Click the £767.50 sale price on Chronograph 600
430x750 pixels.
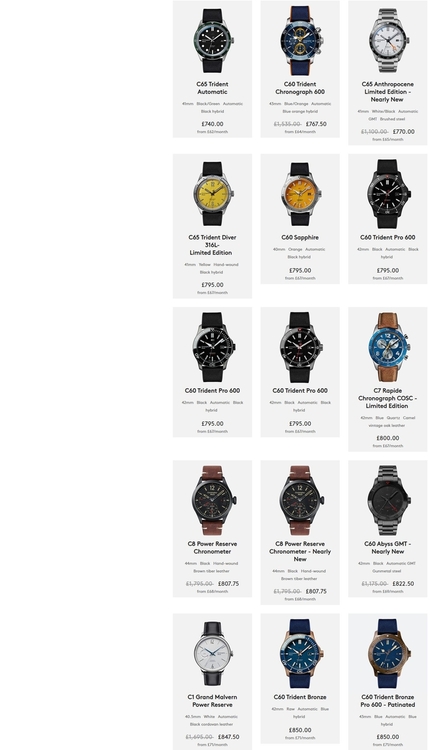[x=316, y=124]
